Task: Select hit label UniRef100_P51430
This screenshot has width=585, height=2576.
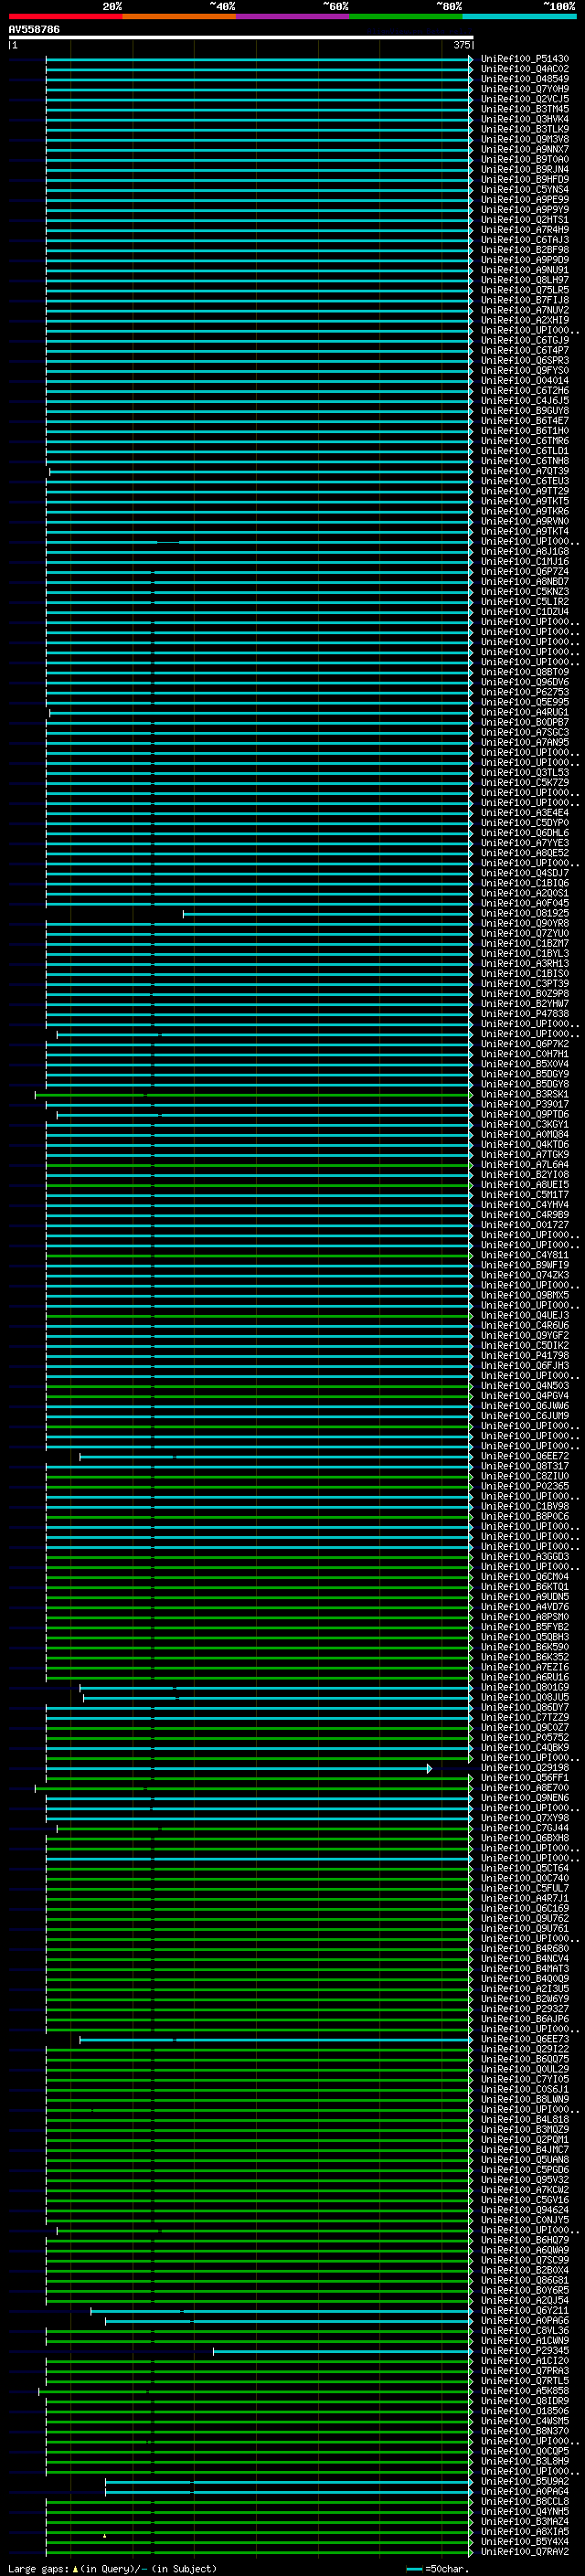Action: [525, 59]
